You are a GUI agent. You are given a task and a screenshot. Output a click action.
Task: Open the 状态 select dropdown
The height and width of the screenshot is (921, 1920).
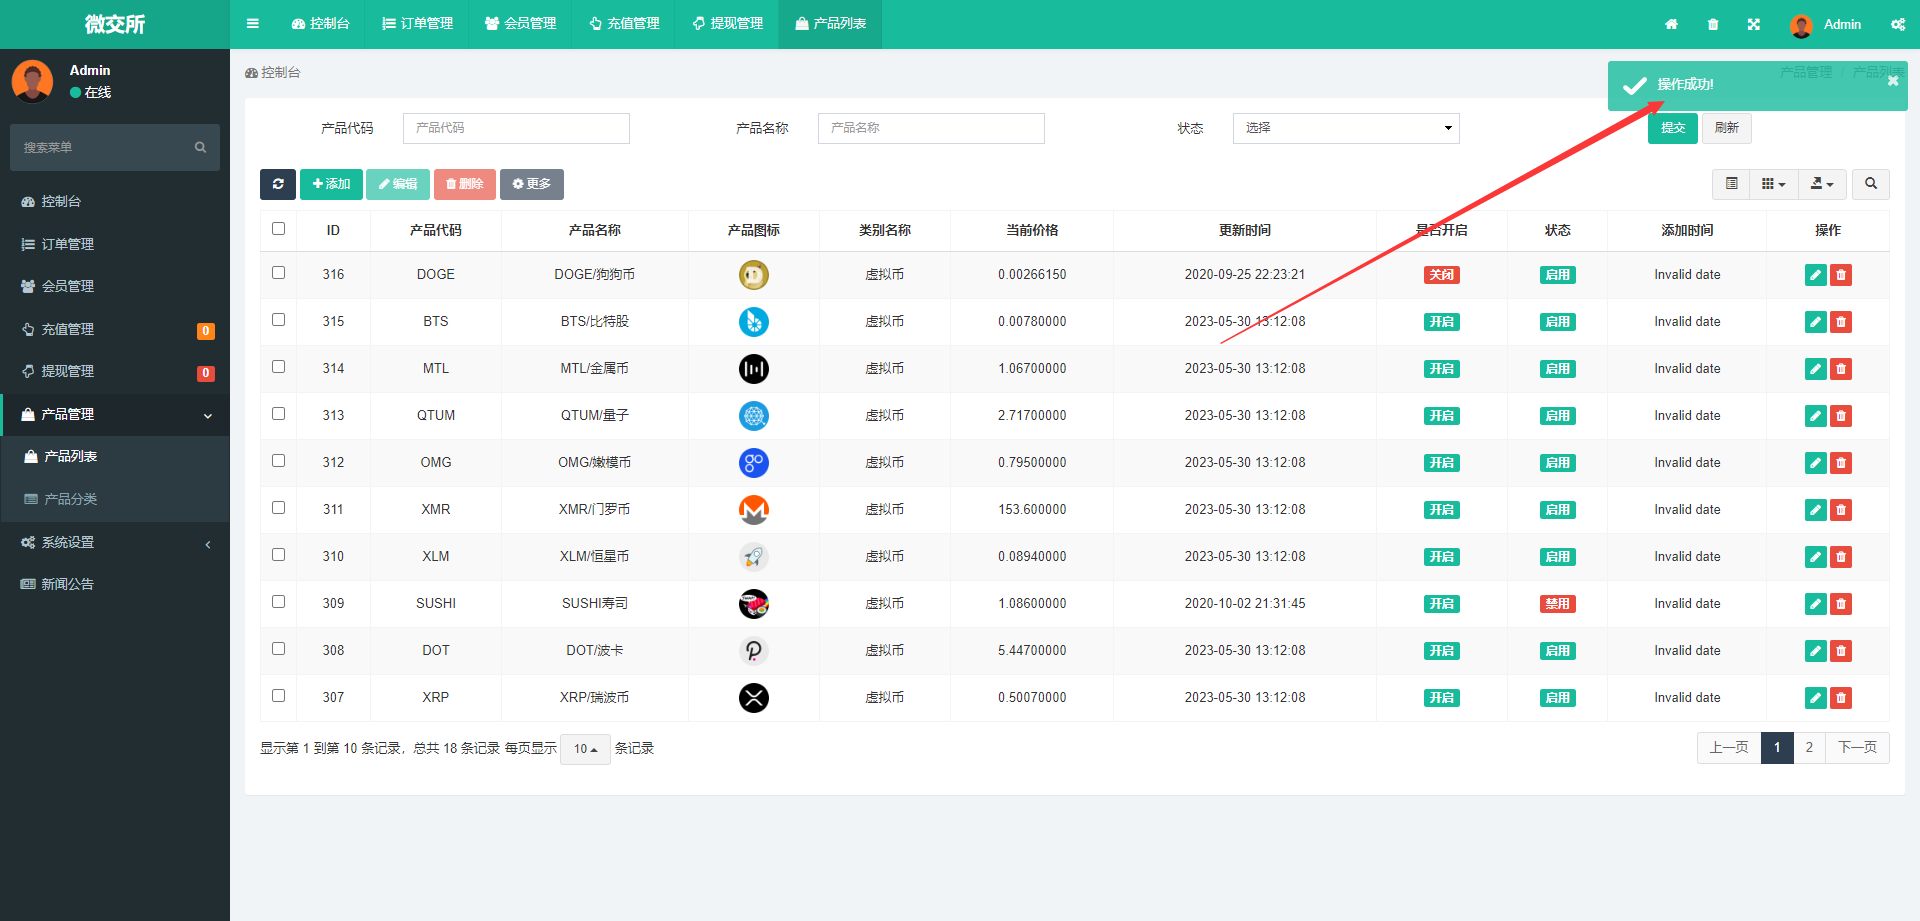(1345, 128)
